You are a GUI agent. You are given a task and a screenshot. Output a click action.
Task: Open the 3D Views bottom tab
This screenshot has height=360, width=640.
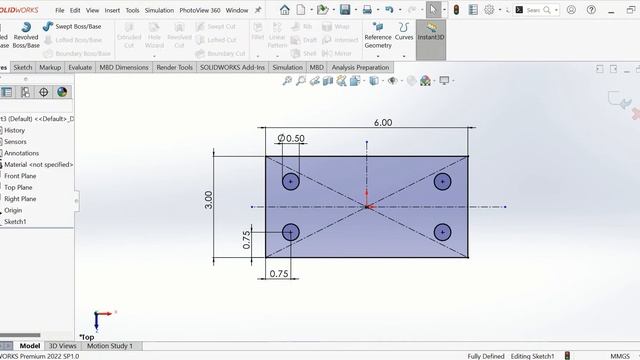62,346
